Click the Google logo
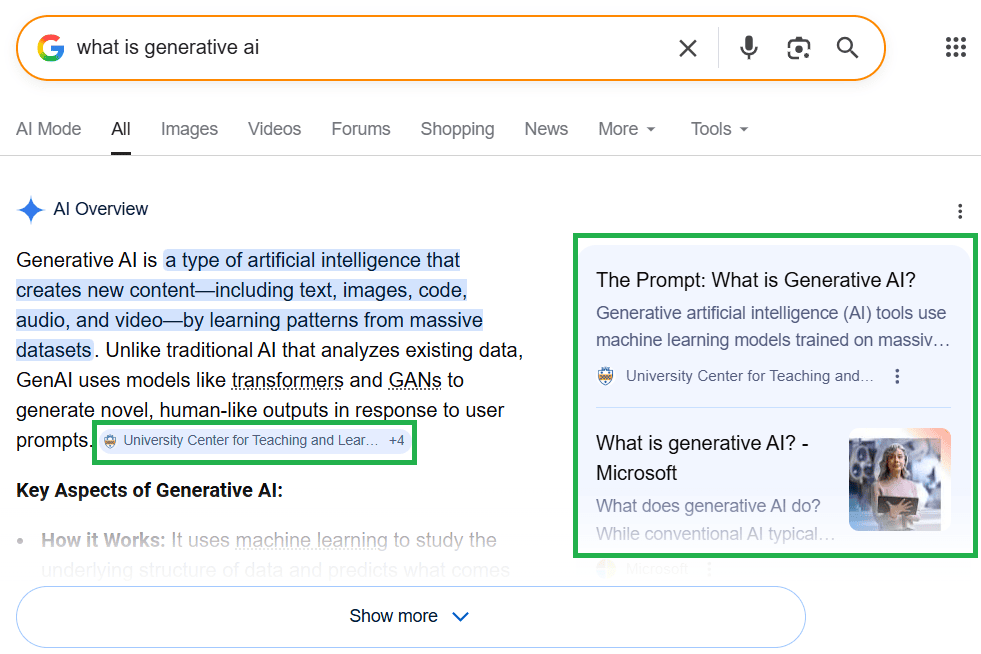981x654 pixels. click(x=50, y=47)
